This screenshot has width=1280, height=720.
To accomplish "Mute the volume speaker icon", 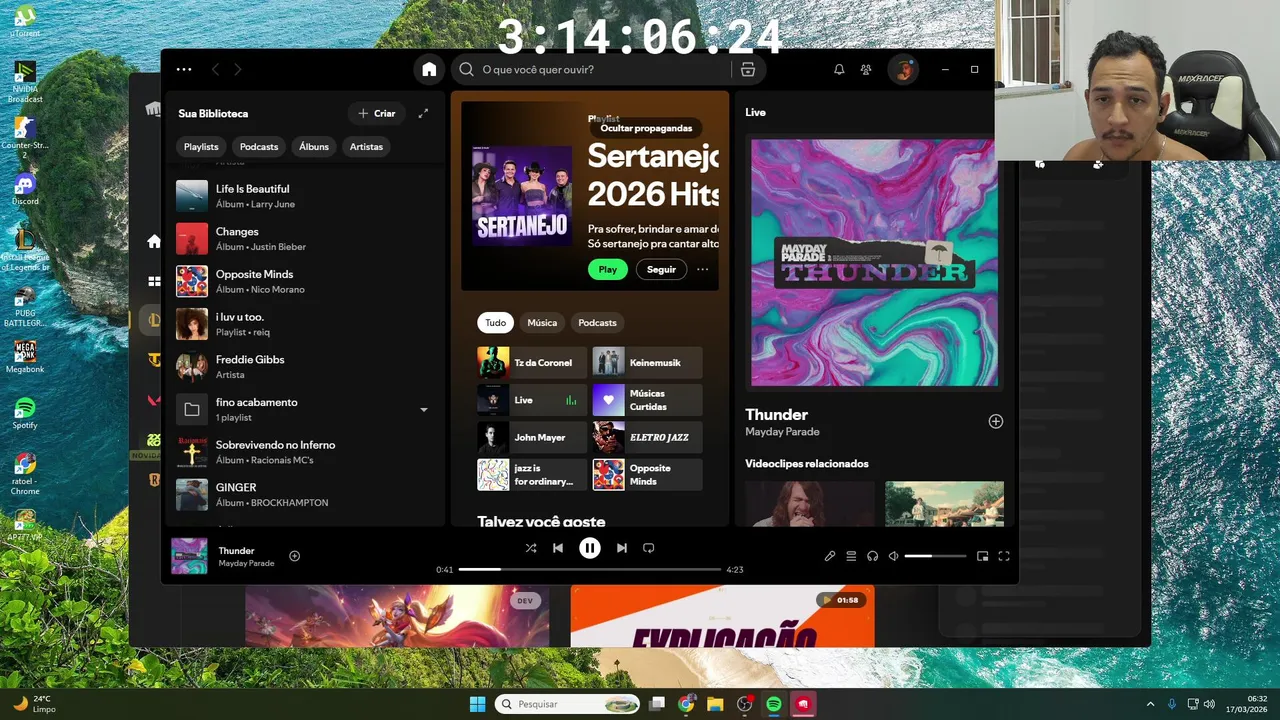I will pos(894,556).
